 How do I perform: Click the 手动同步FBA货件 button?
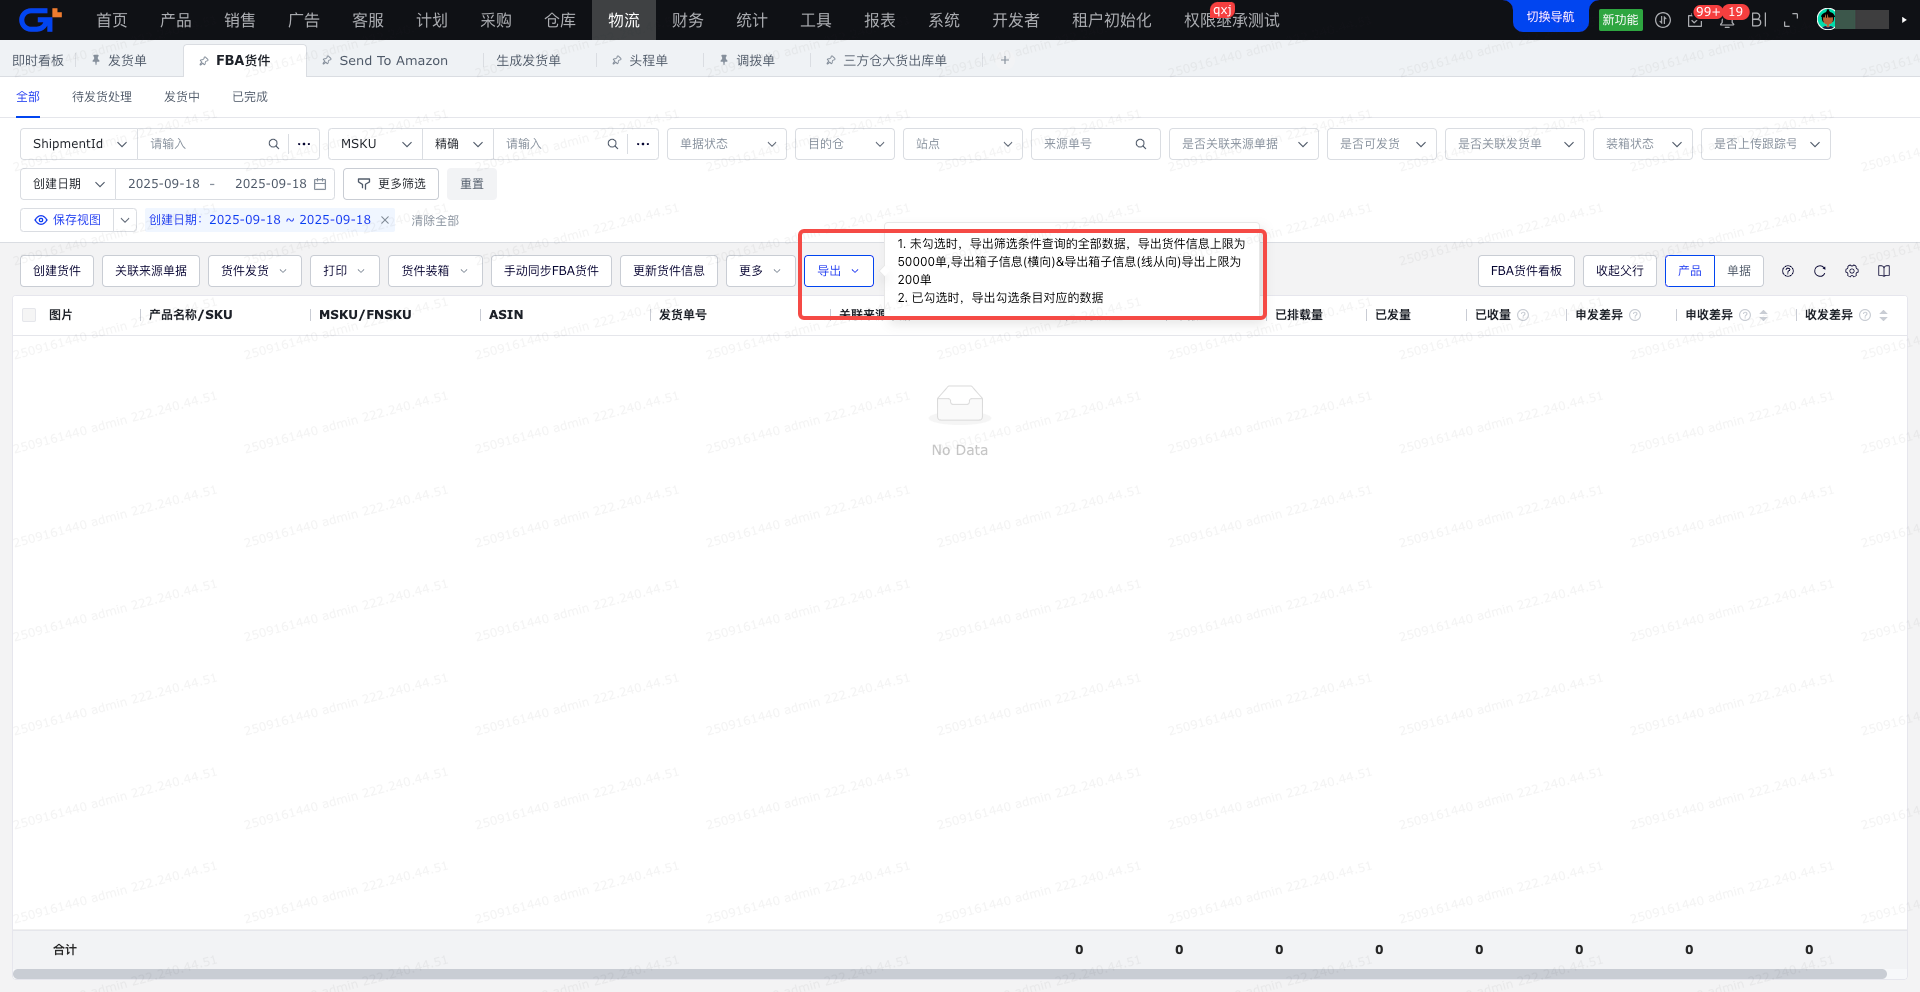point(551,271)
